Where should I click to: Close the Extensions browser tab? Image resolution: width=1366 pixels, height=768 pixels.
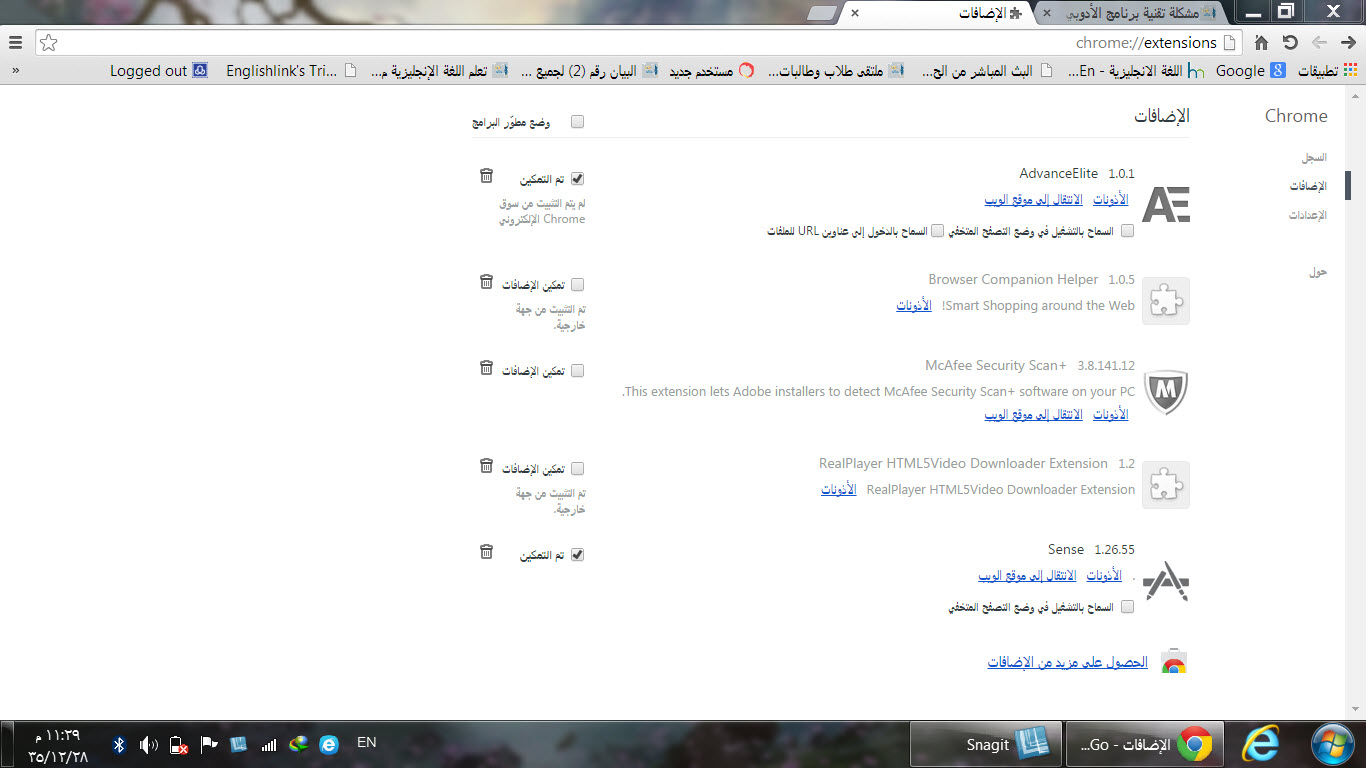click(x=853, y=14)
